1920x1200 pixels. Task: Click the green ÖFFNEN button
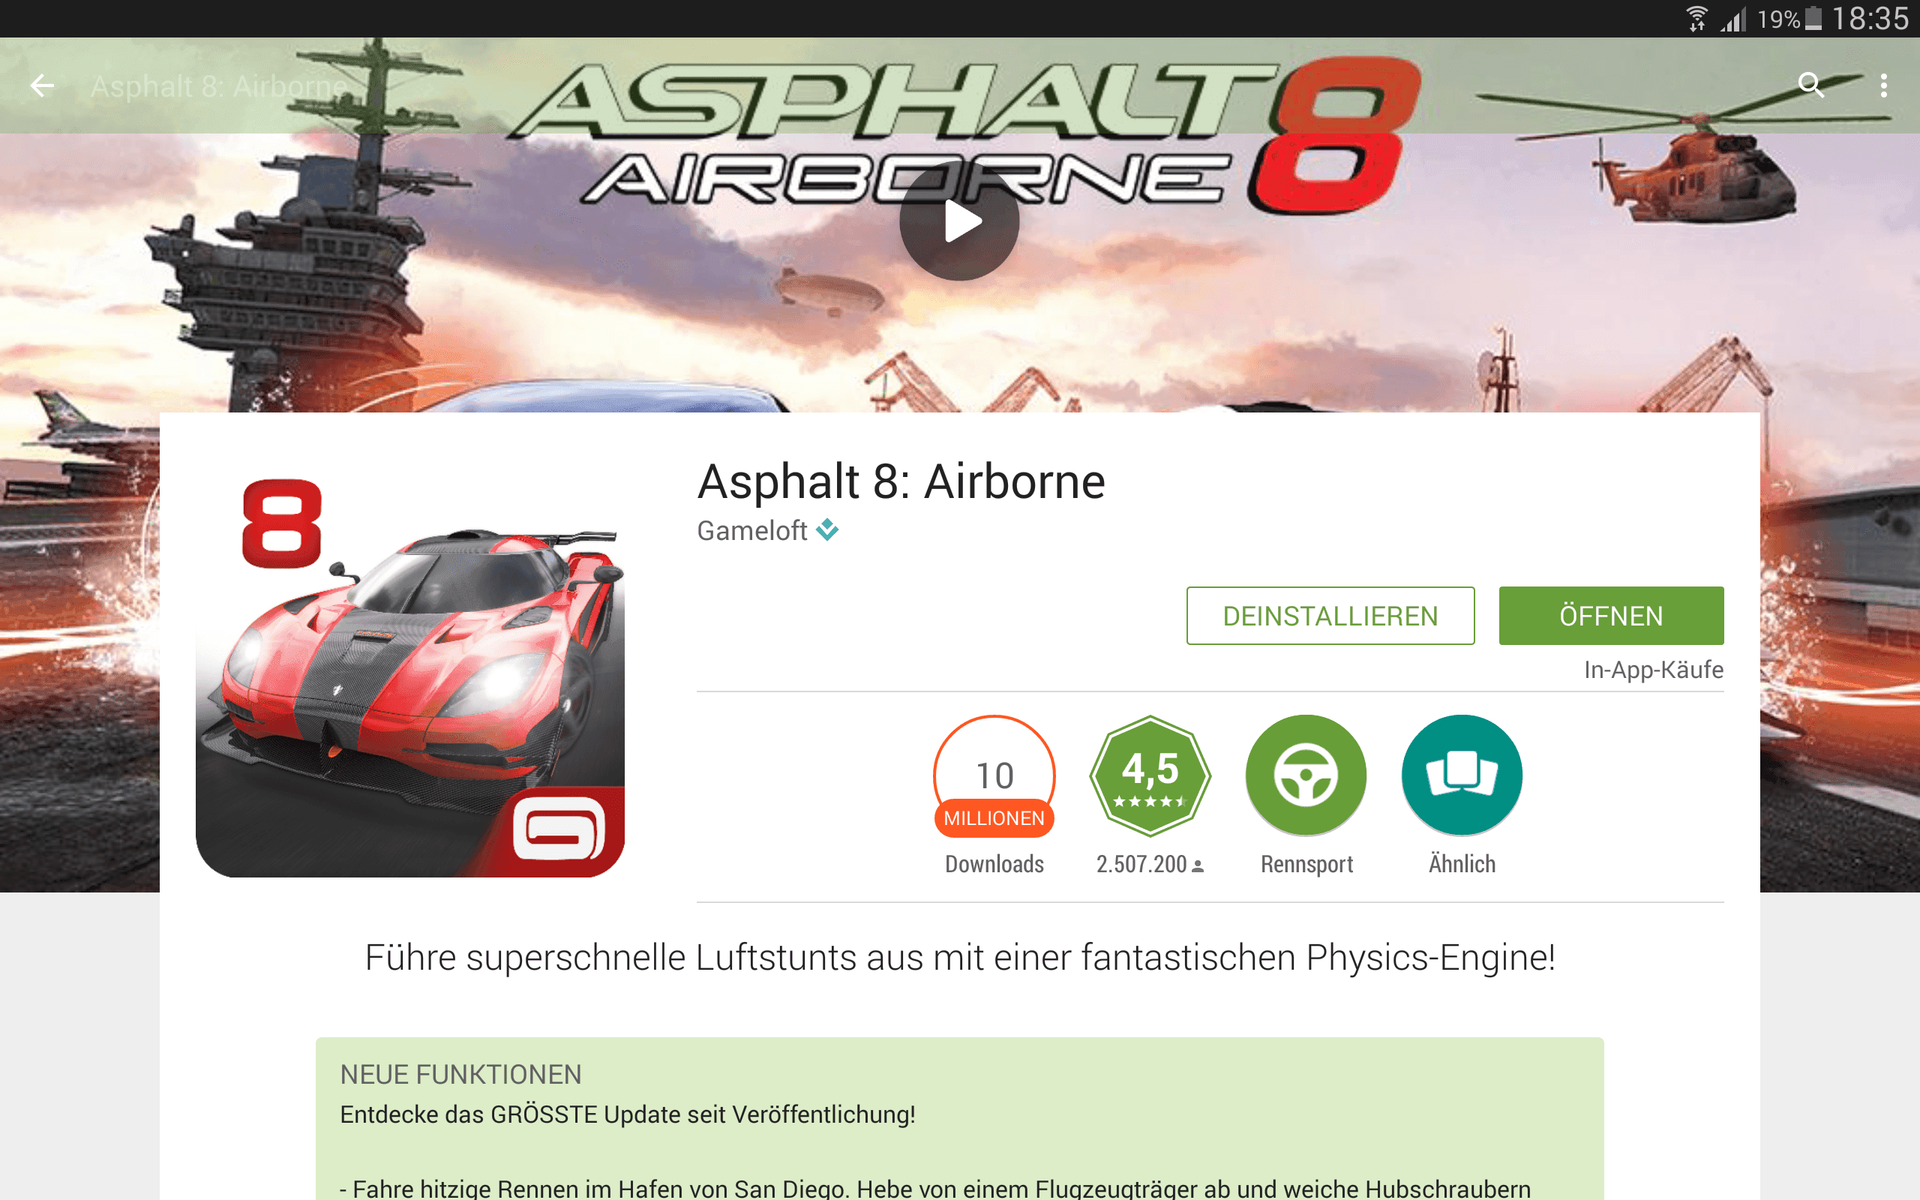(1611, 616)
